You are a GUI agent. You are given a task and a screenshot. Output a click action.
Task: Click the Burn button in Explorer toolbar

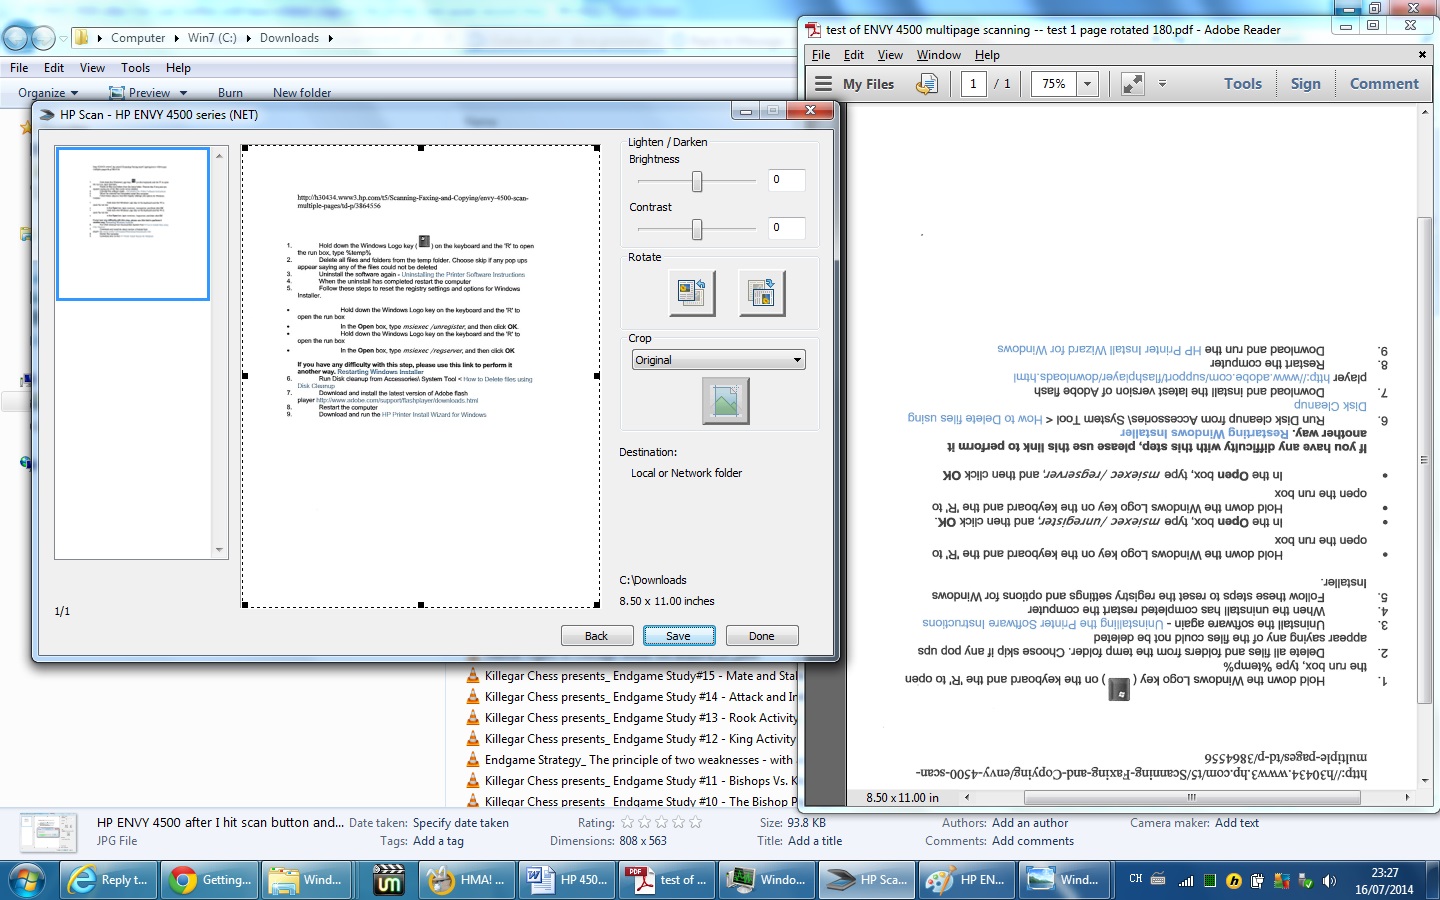230,93
